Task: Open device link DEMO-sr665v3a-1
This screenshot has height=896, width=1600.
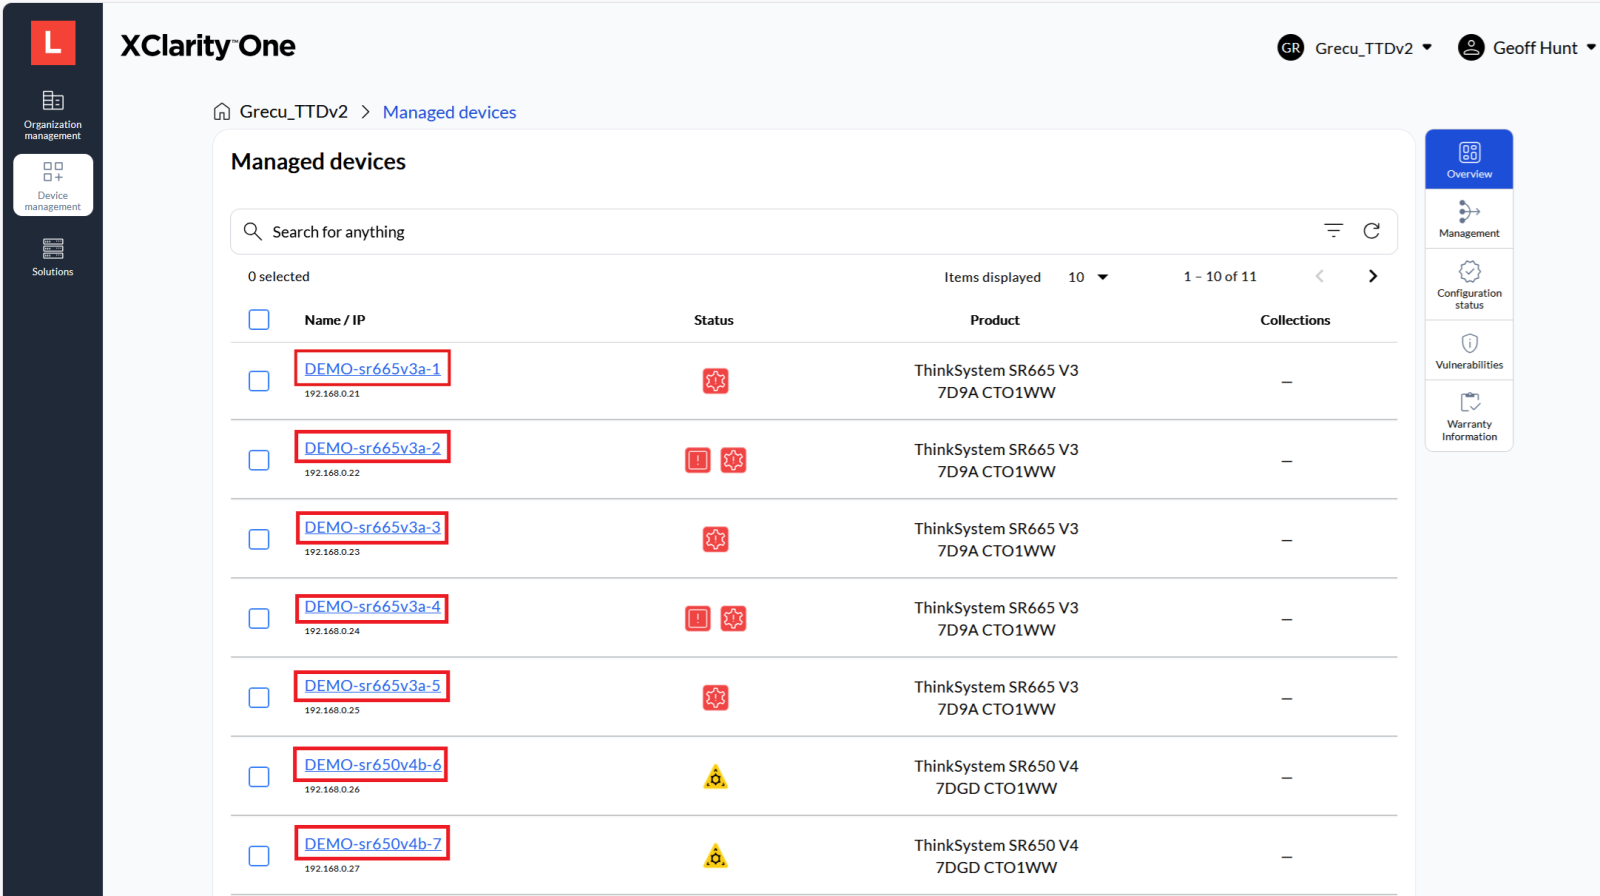Action: [x=372, y=368]
